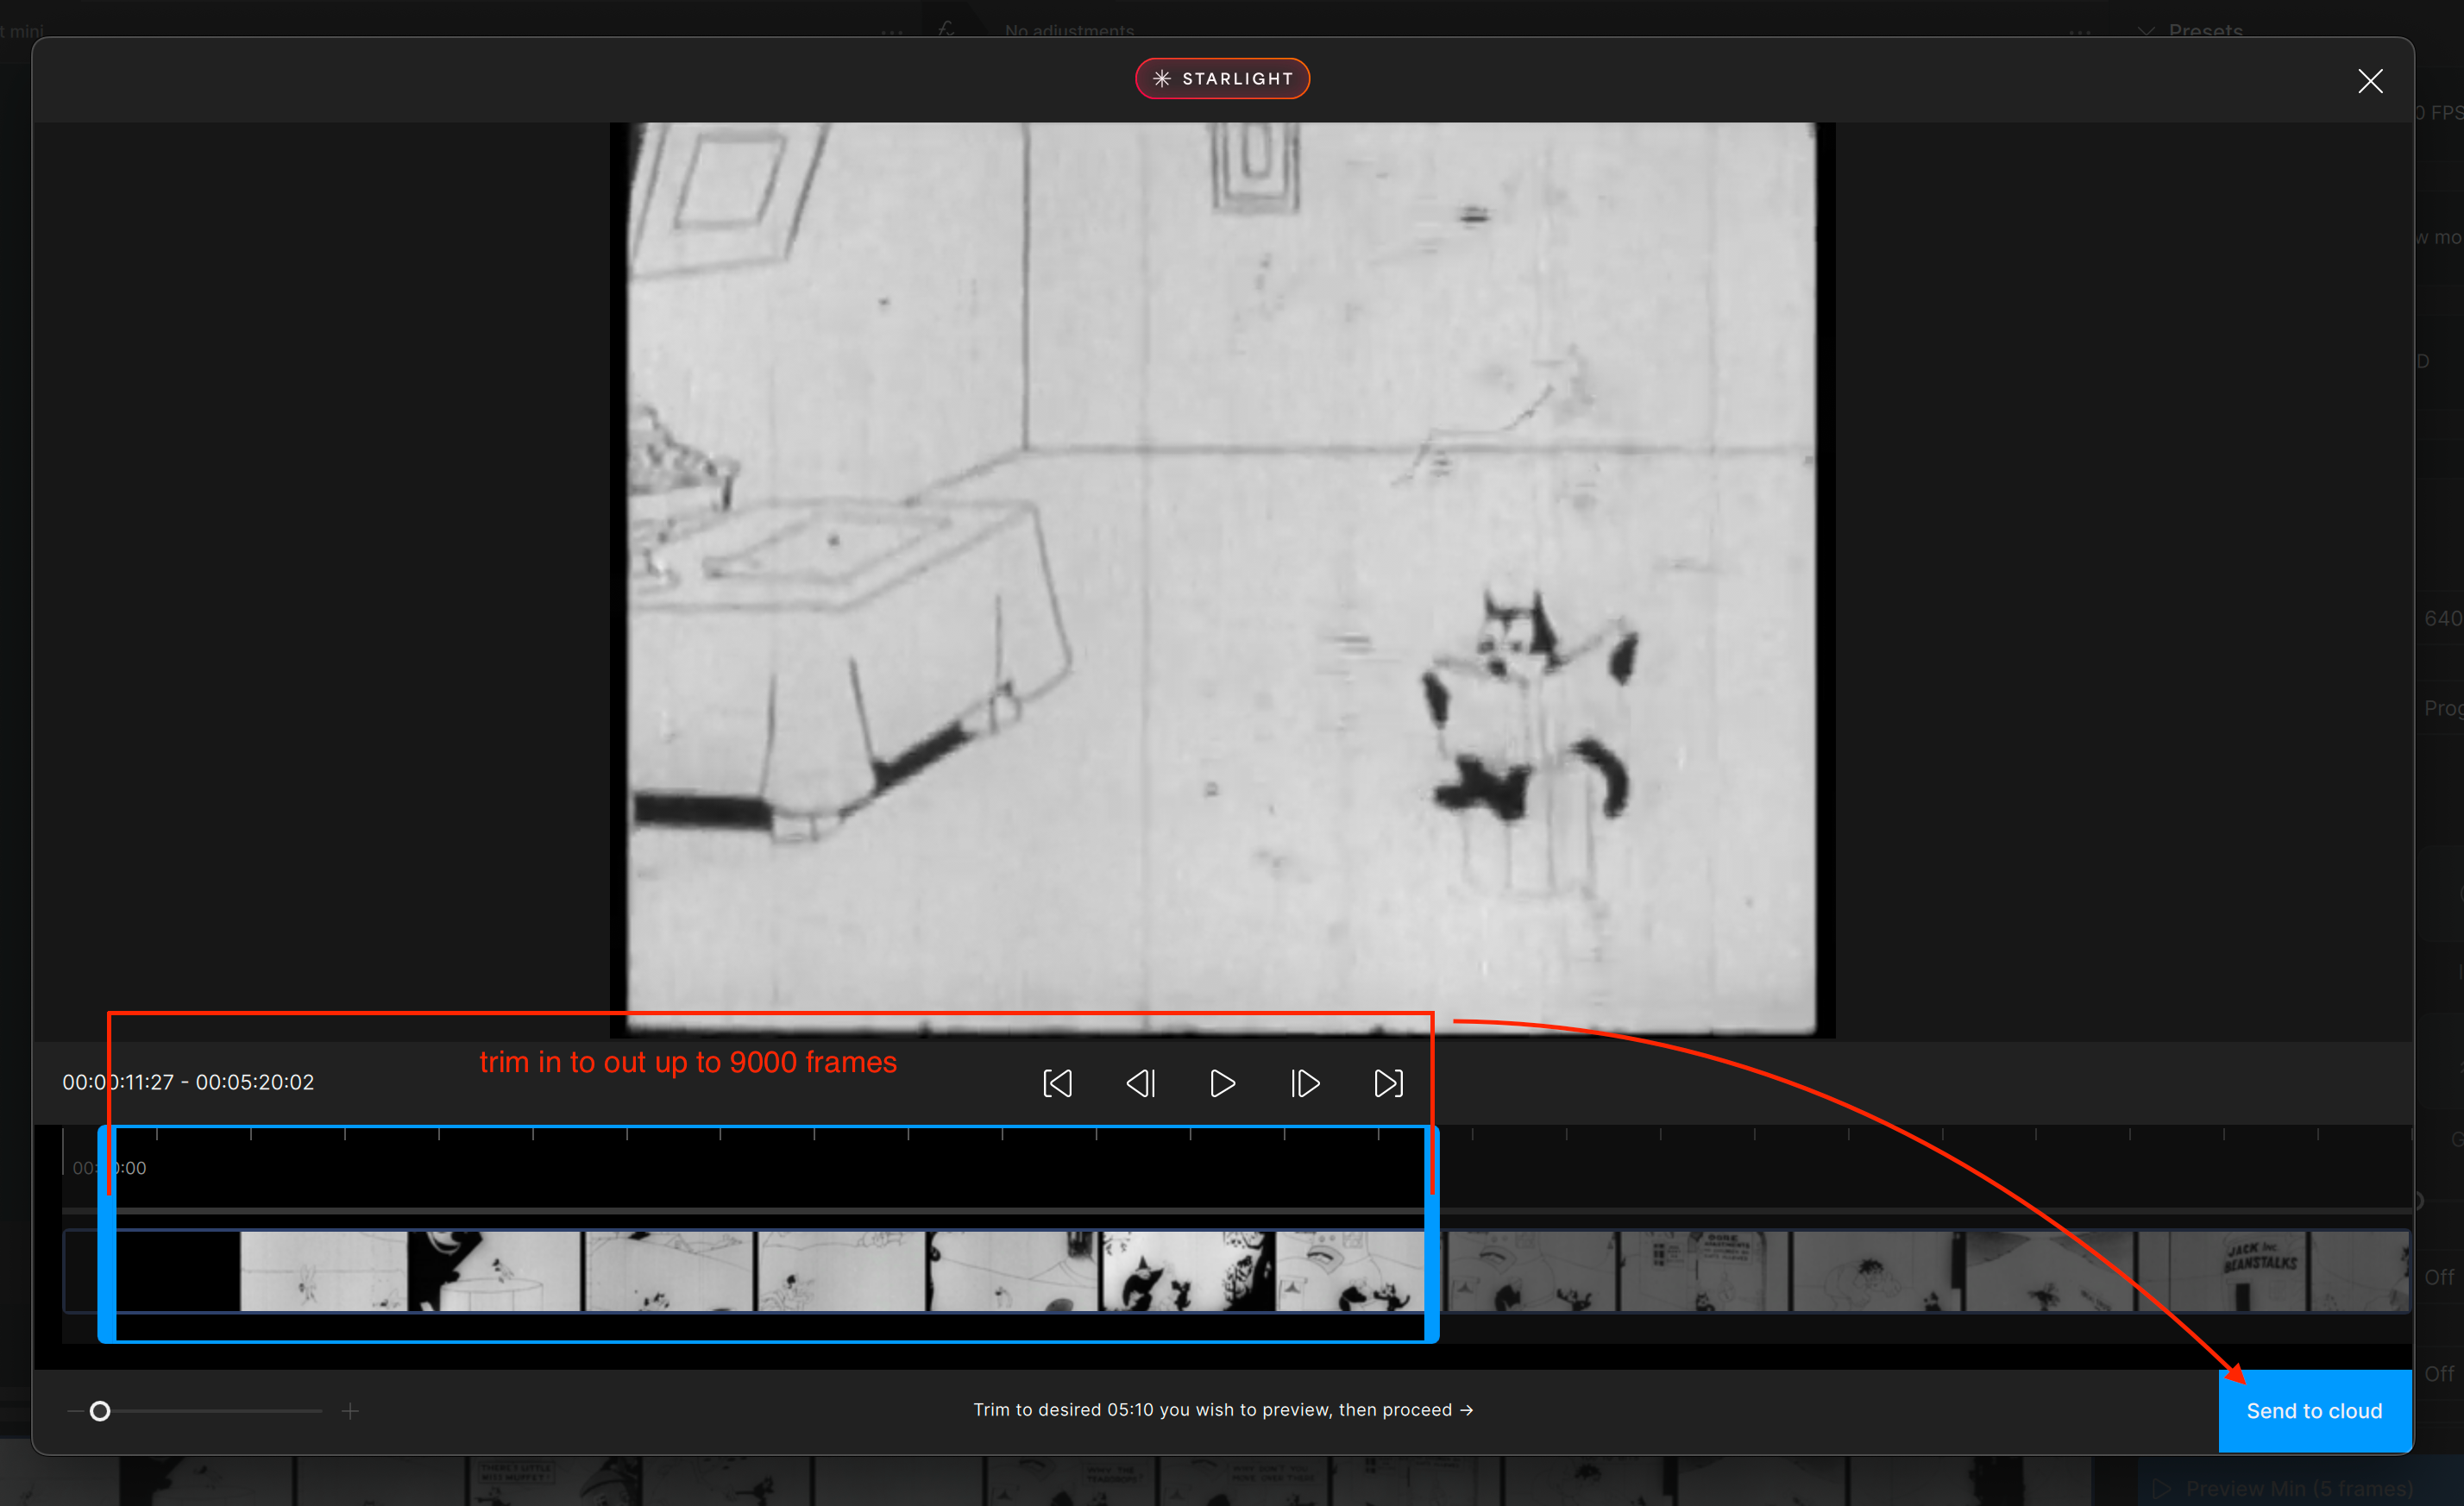
Task: Step forward one frame
Action: click(1305, 1083)
